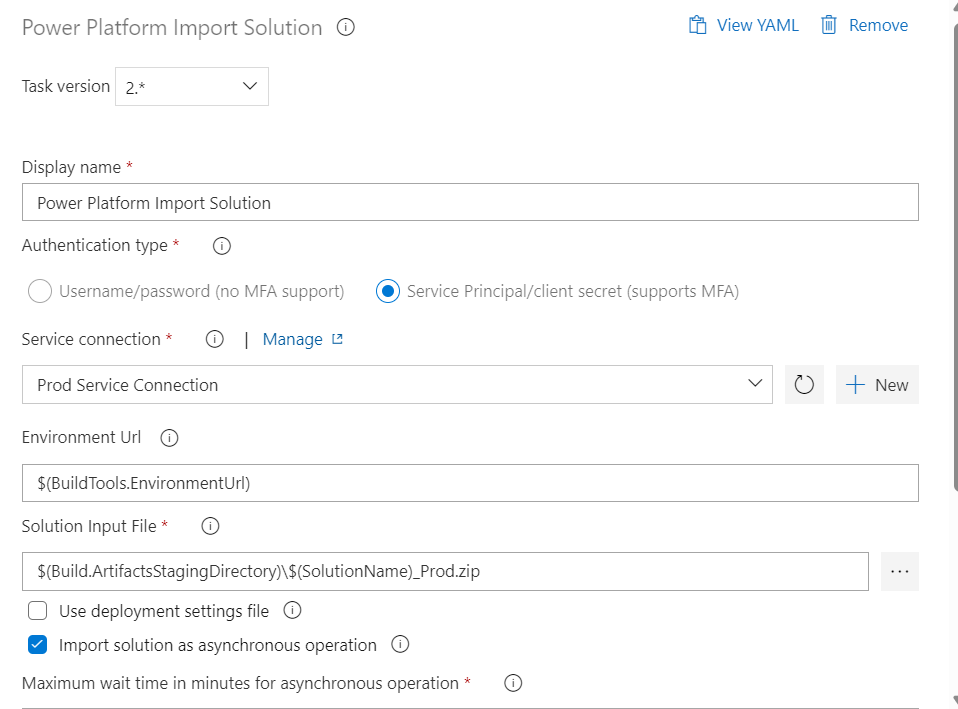Click the Environment Url info icon
This screenshot has width=958, height=709.
(x=169, y=437)
